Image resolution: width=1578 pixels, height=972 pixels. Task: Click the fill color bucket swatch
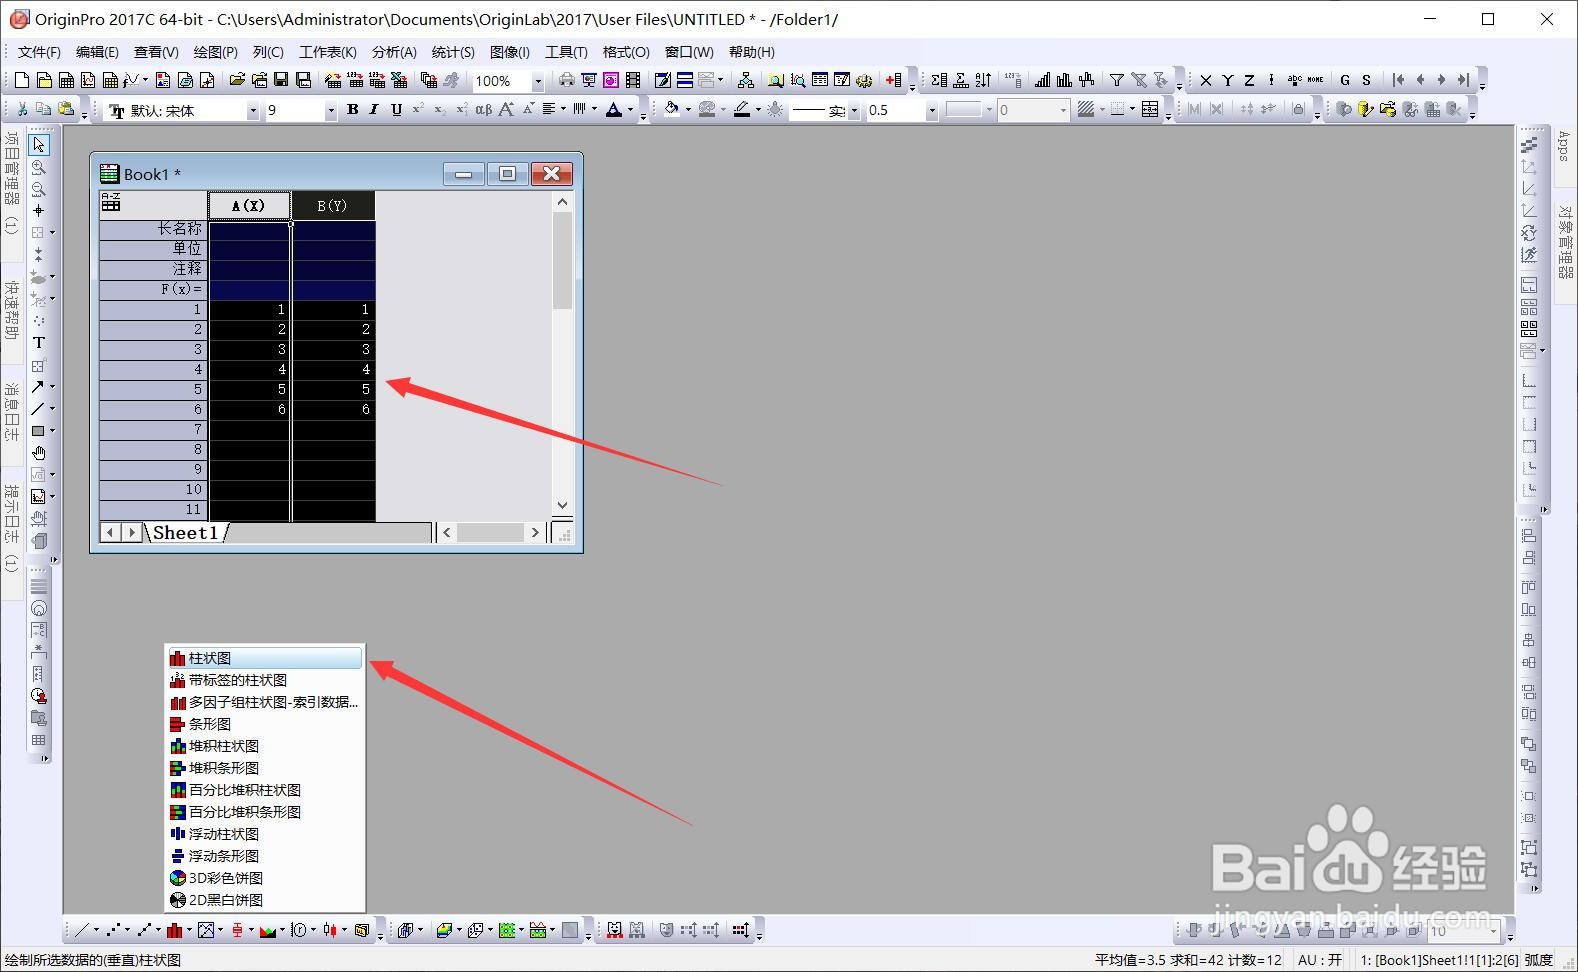pyautogui.click(x=672, y=110)
